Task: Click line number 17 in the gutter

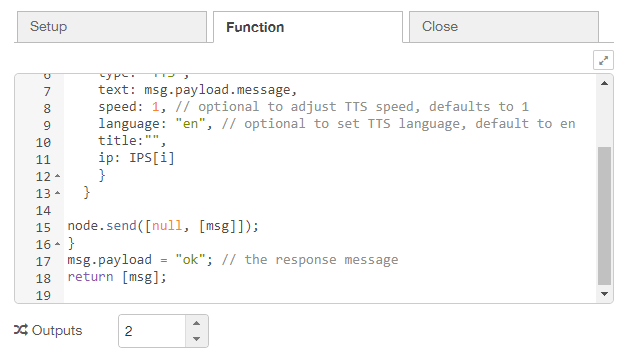Action: [x=43, y=262]
